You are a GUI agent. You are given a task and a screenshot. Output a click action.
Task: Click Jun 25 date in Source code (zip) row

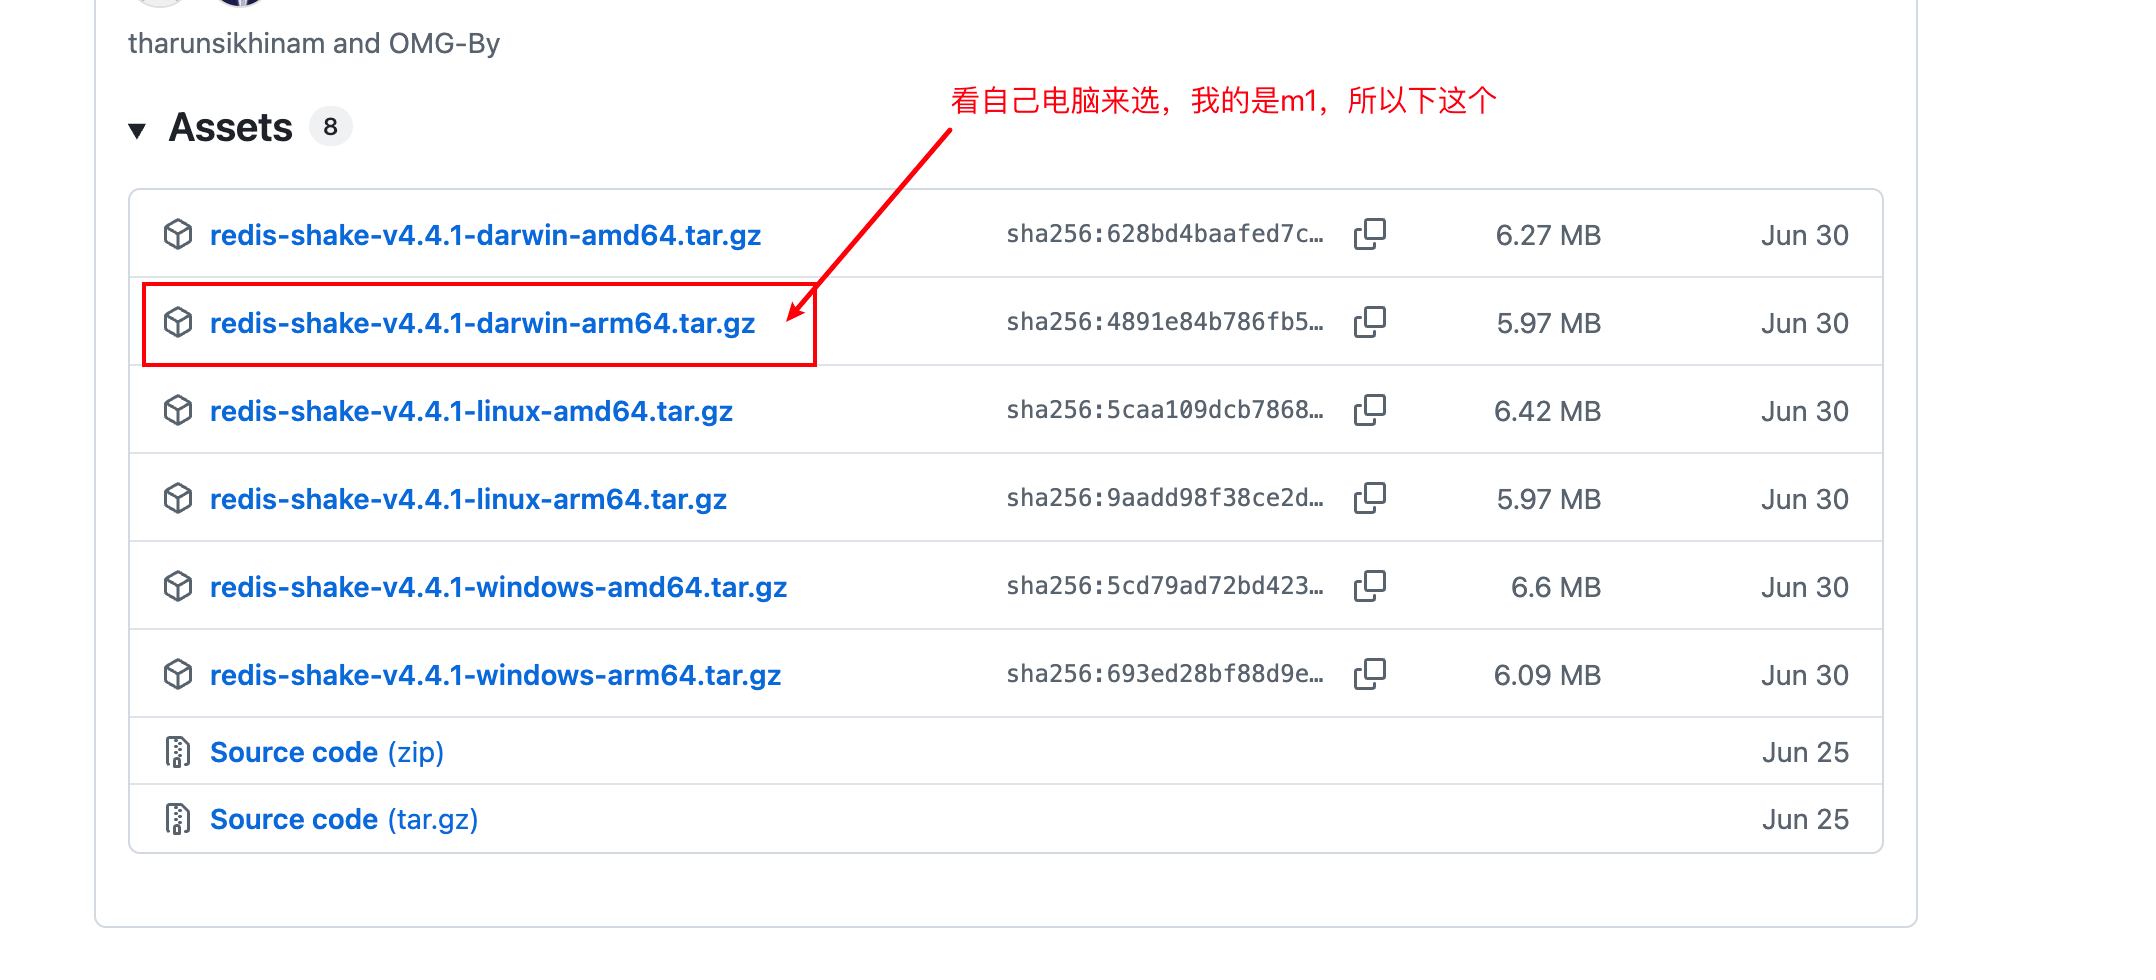(1805, 752)
